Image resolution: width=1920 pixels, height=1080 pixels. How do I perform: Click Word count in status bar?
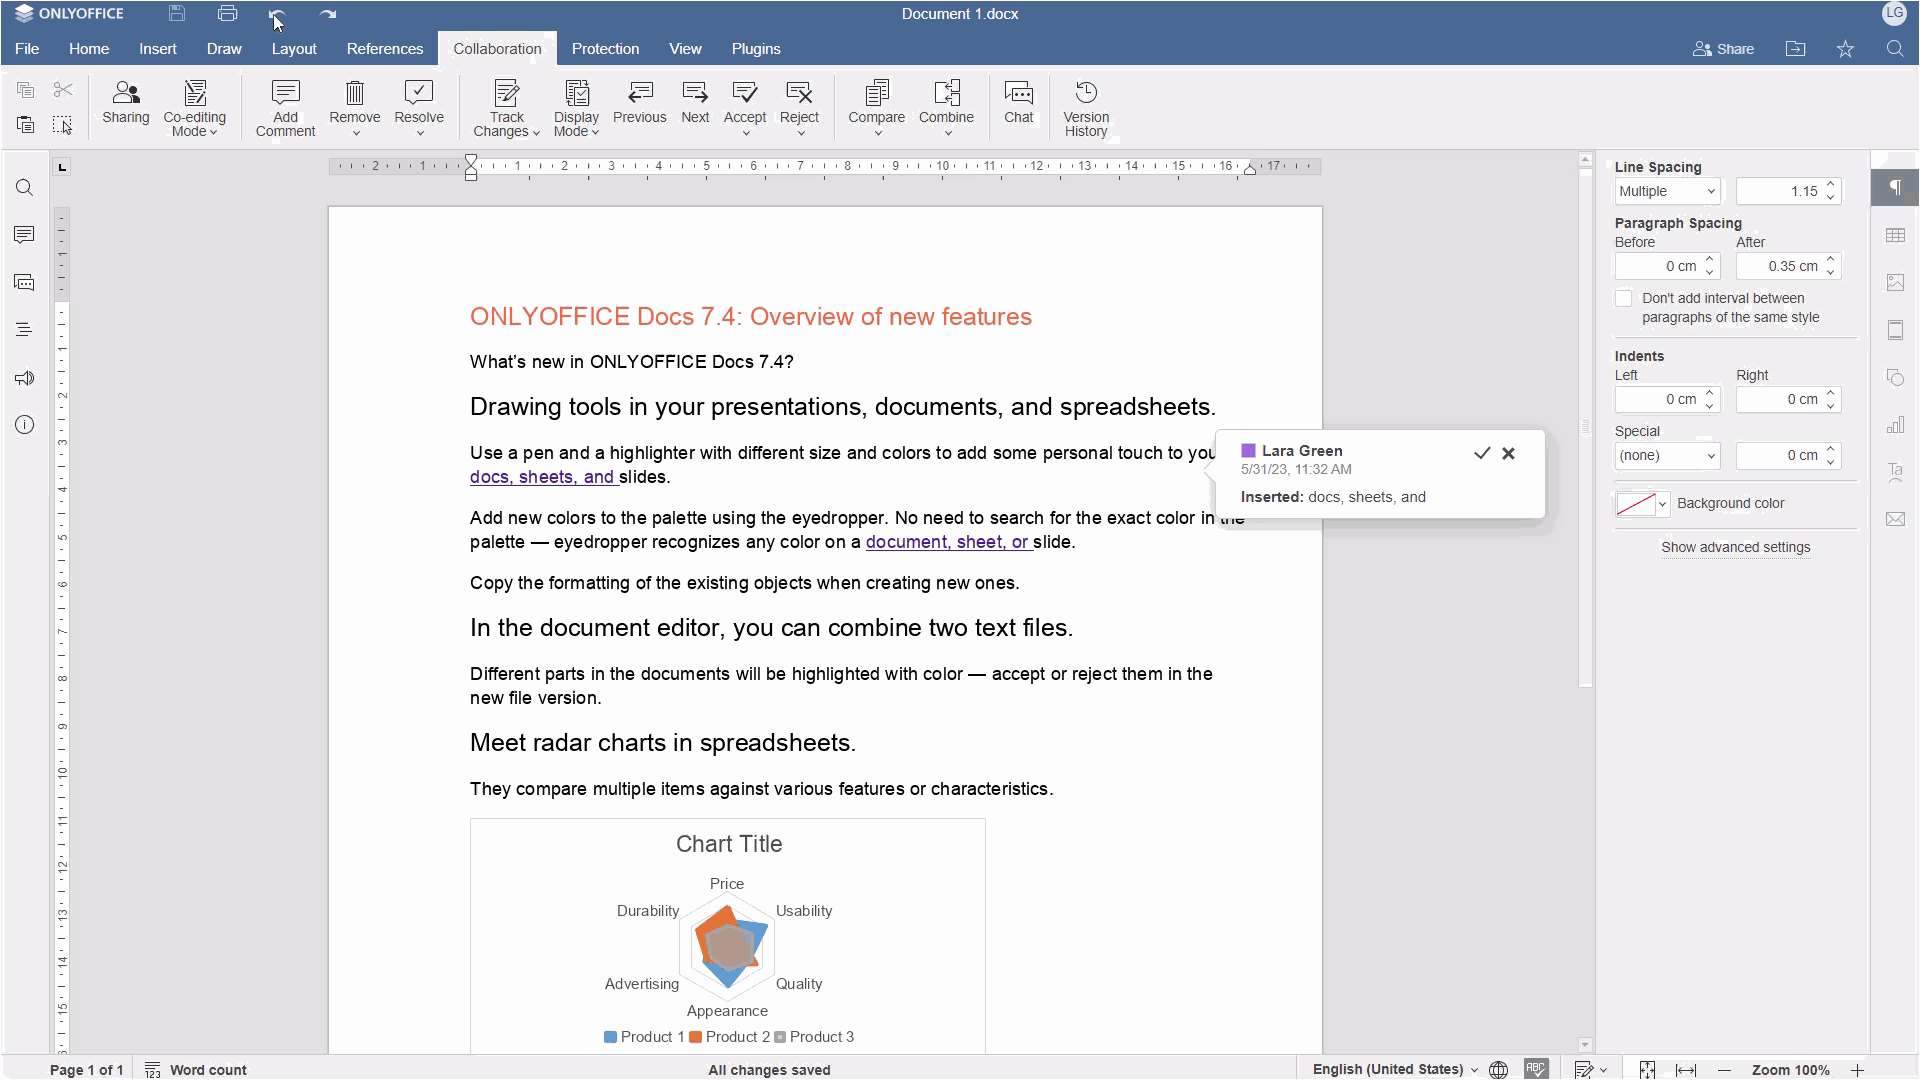click(196, 1069)
